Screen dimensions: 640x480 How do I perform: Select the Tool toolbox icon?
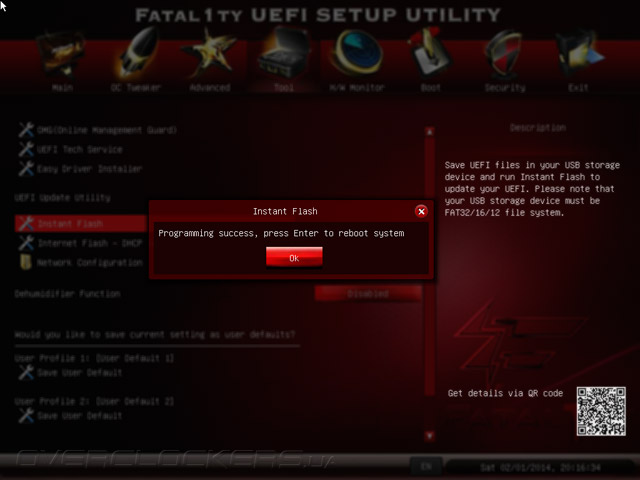tap(284, 53)
